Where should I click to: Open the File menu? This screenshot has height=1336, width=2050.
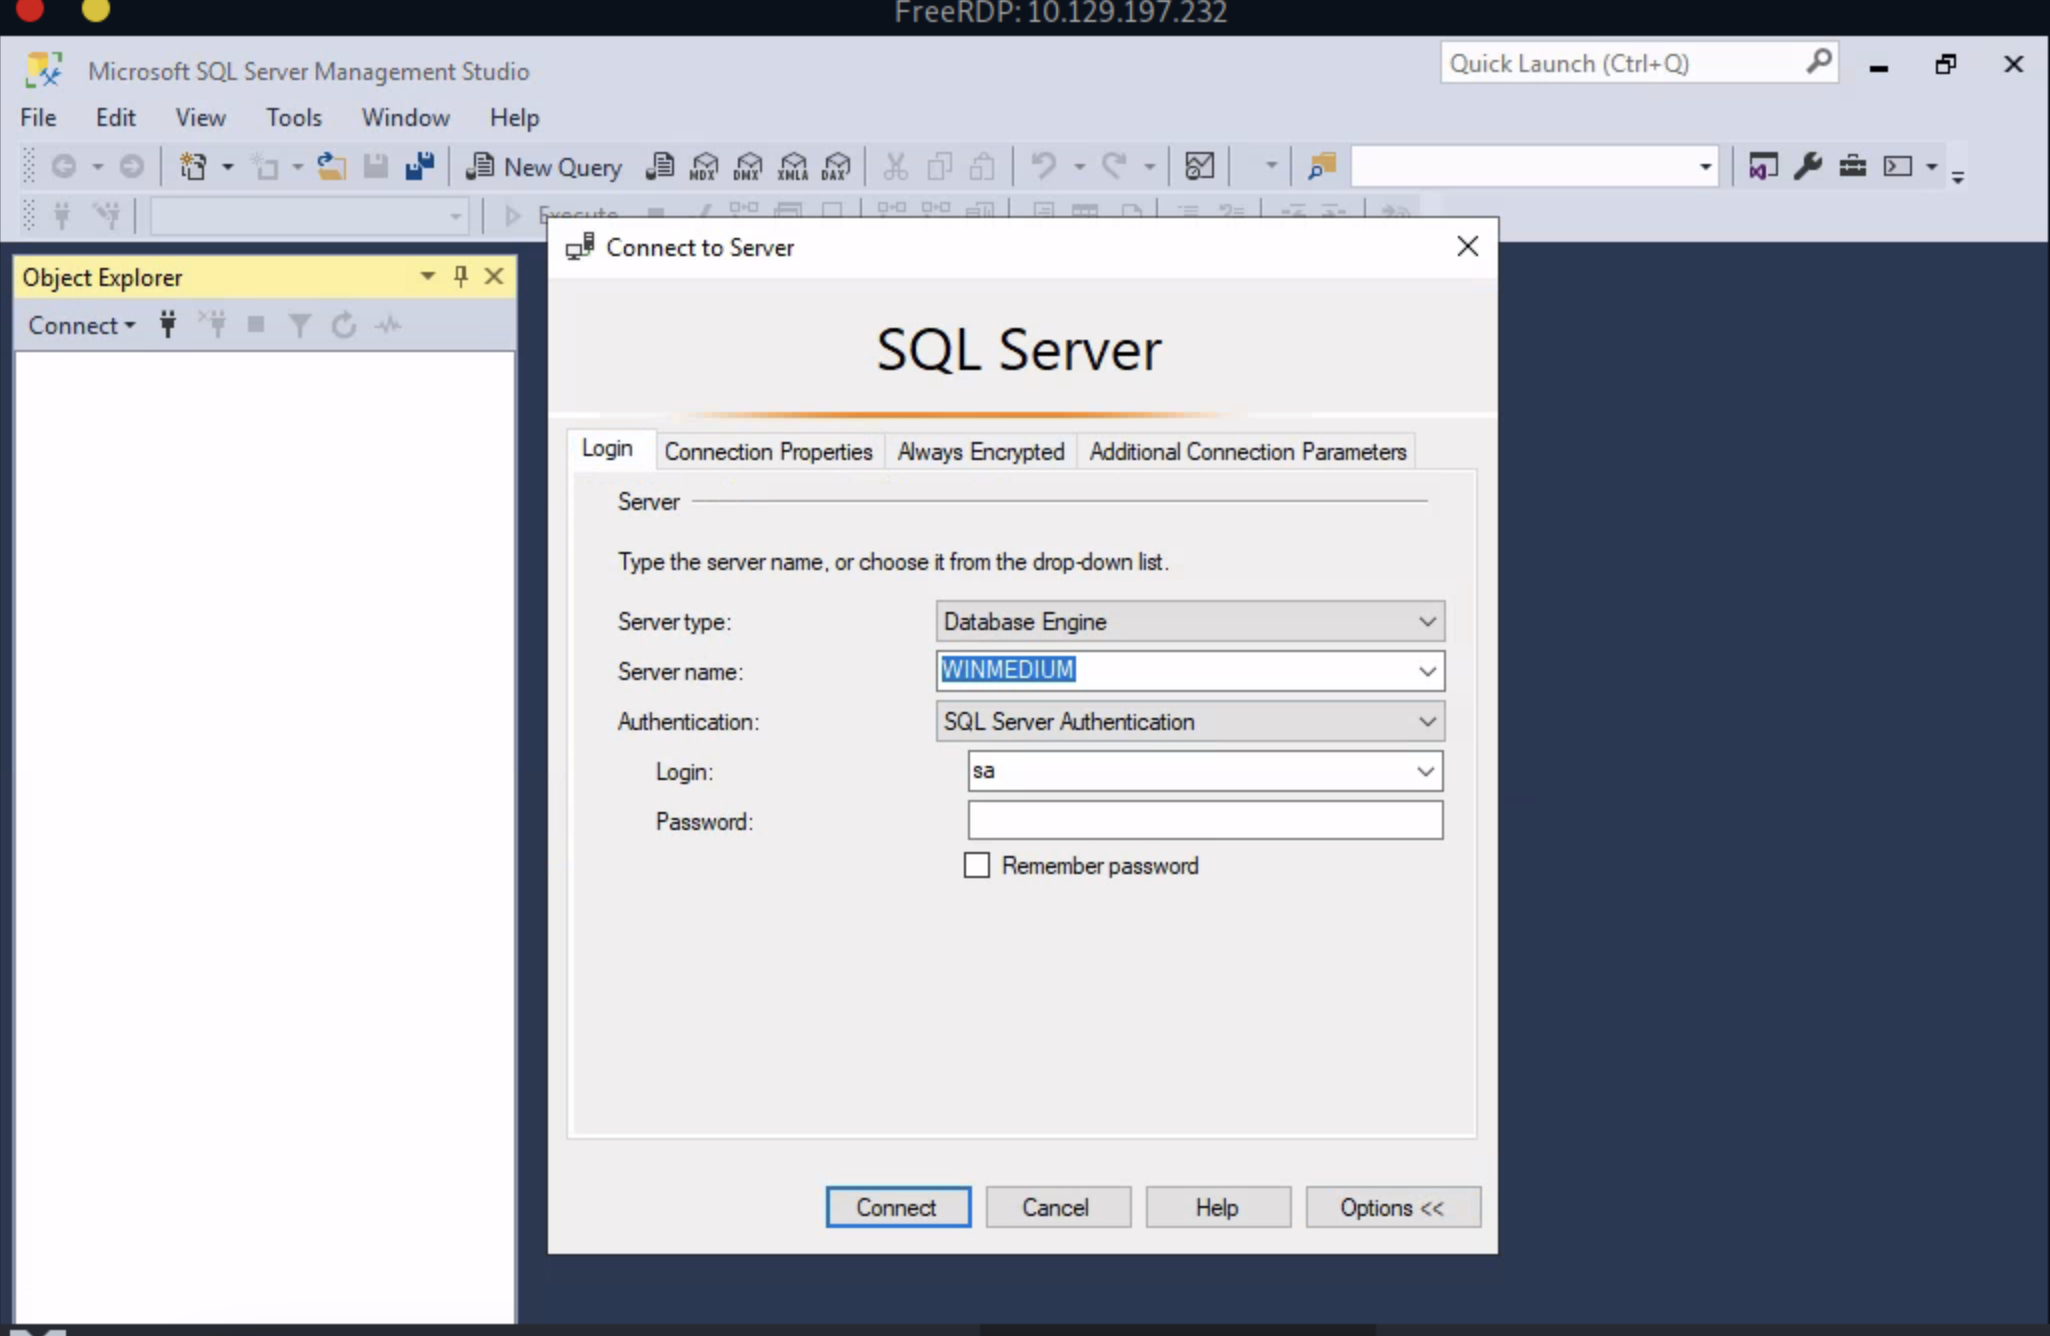point(38,118)
